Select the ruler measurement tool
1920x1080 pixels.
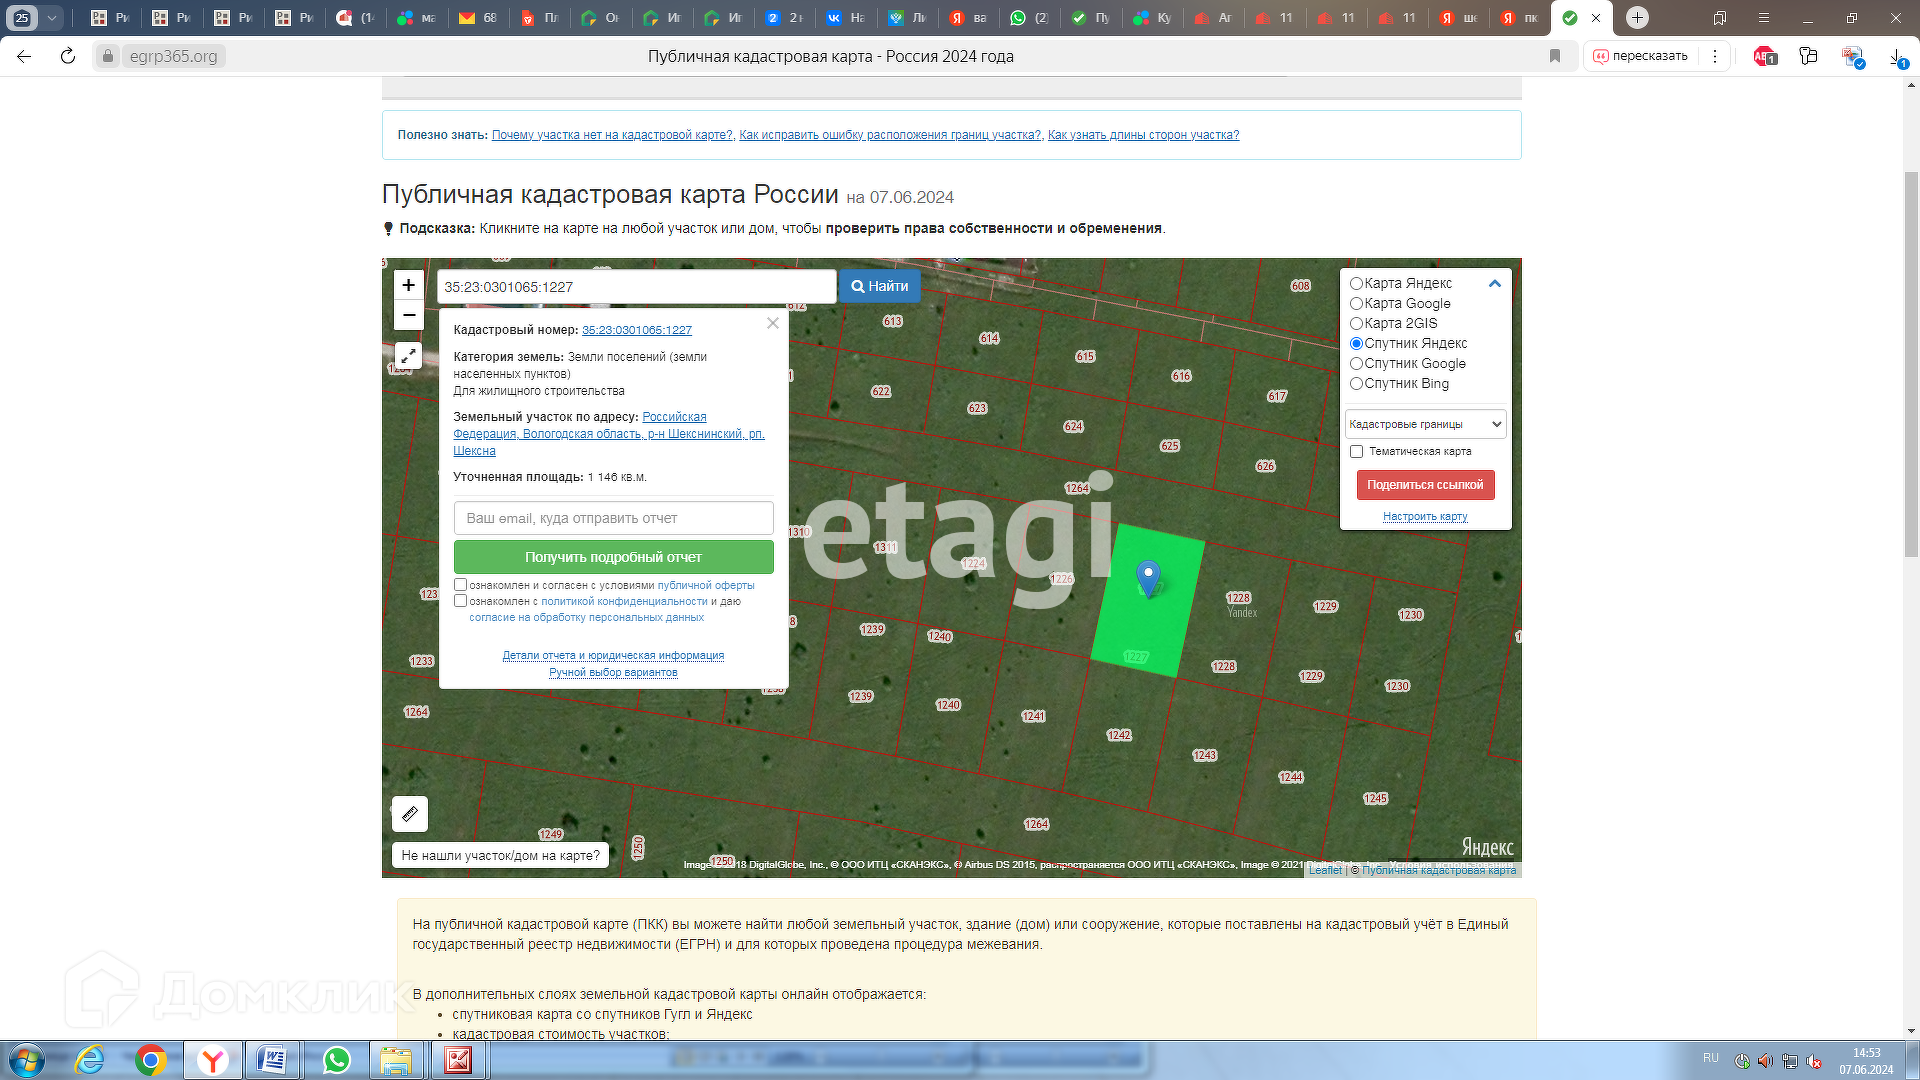pos(410,814)
